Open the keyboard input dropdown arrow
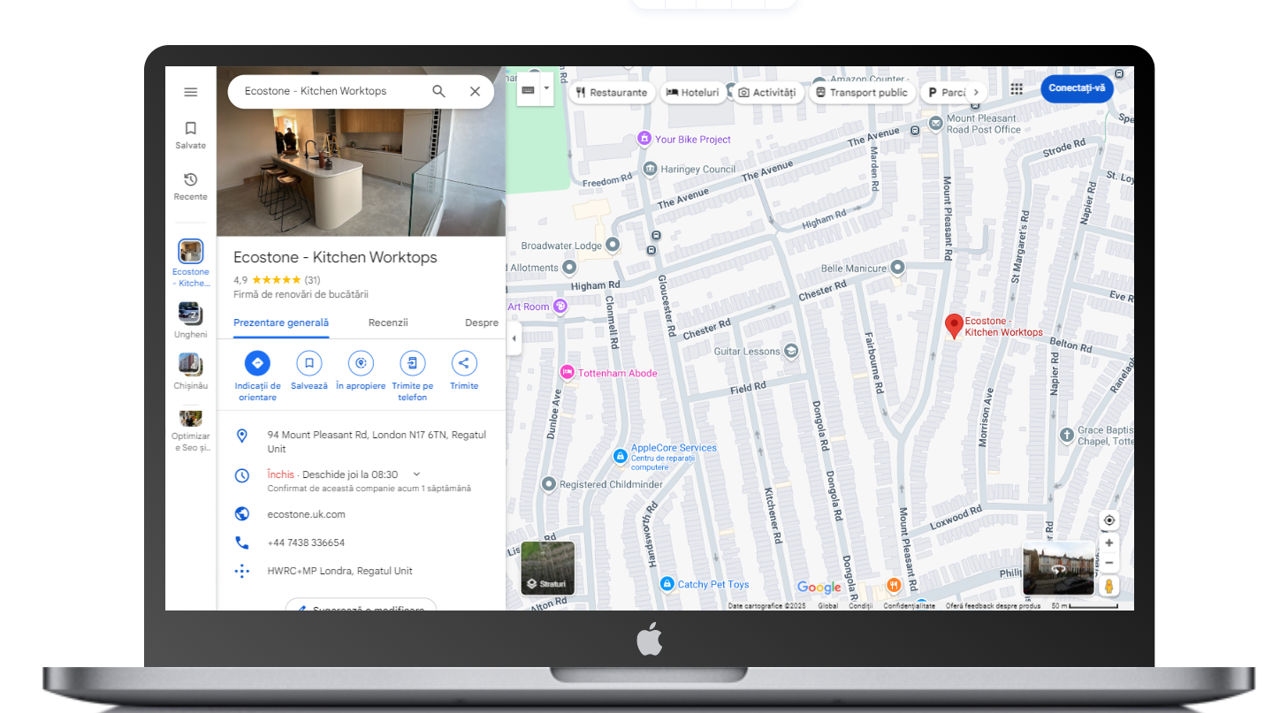 click(x=546, y=90)
